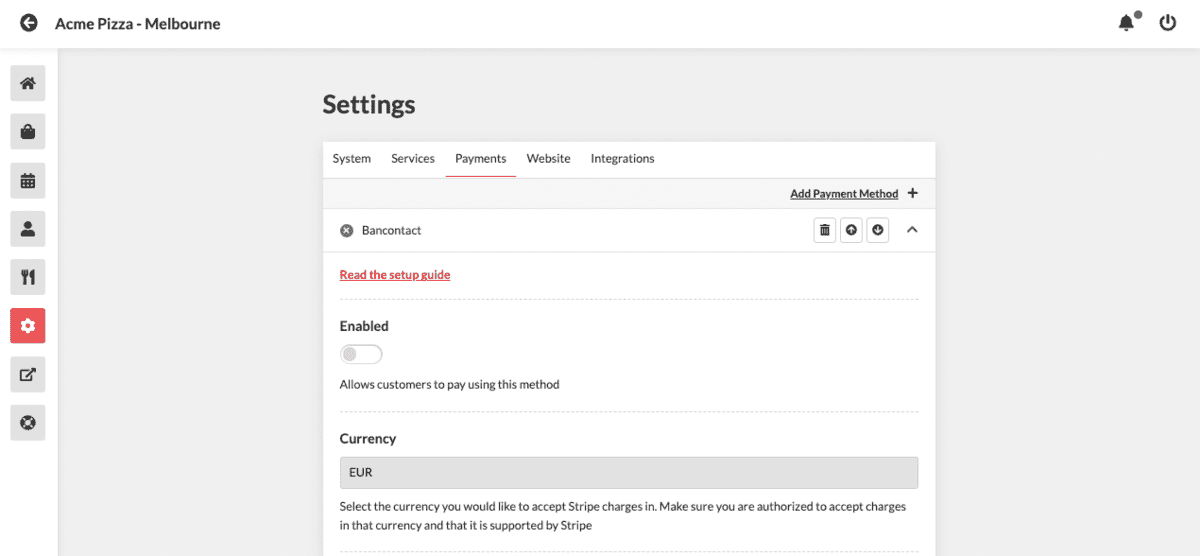Open the calendar bookings sidebar icon
This screenshot has height=556, width=1200.
pos(28,181)
